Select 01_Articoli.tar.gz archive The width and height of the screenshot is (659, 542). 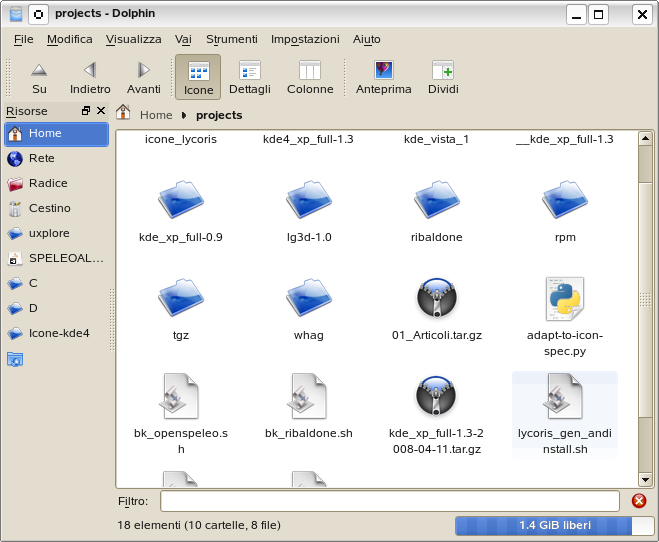click(x=437, y=310)
